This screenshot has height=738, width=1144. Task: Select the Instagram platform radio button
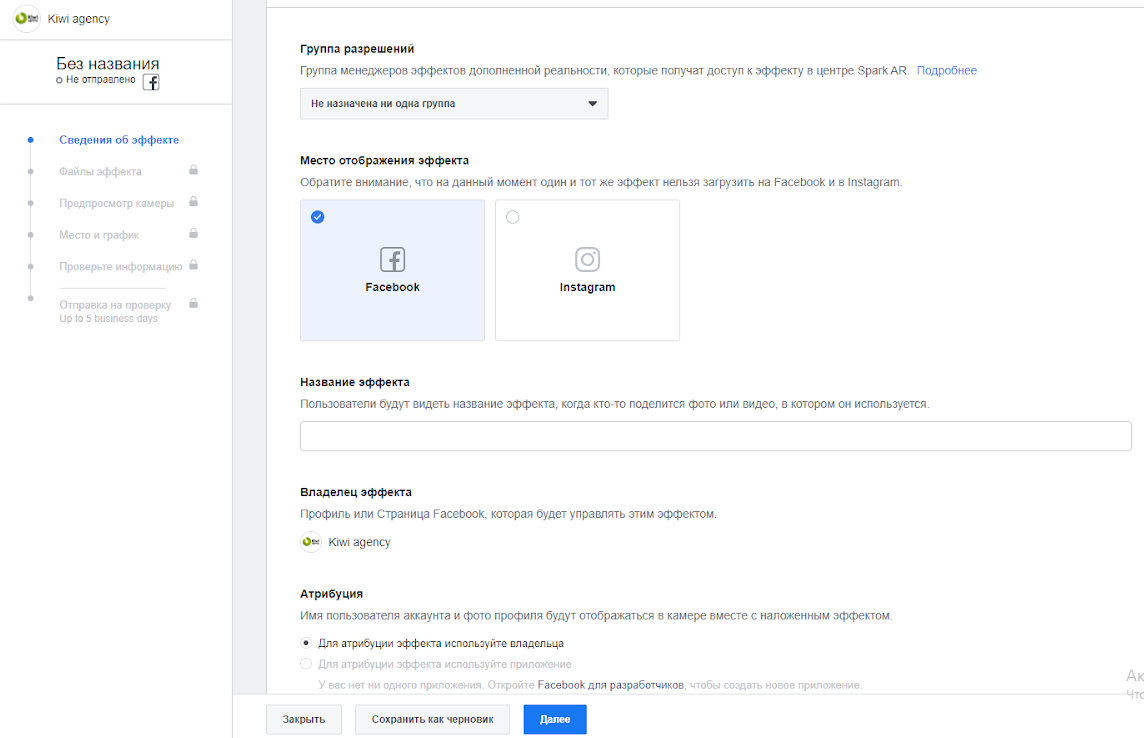pyautogui.click(x=513, y=217)
